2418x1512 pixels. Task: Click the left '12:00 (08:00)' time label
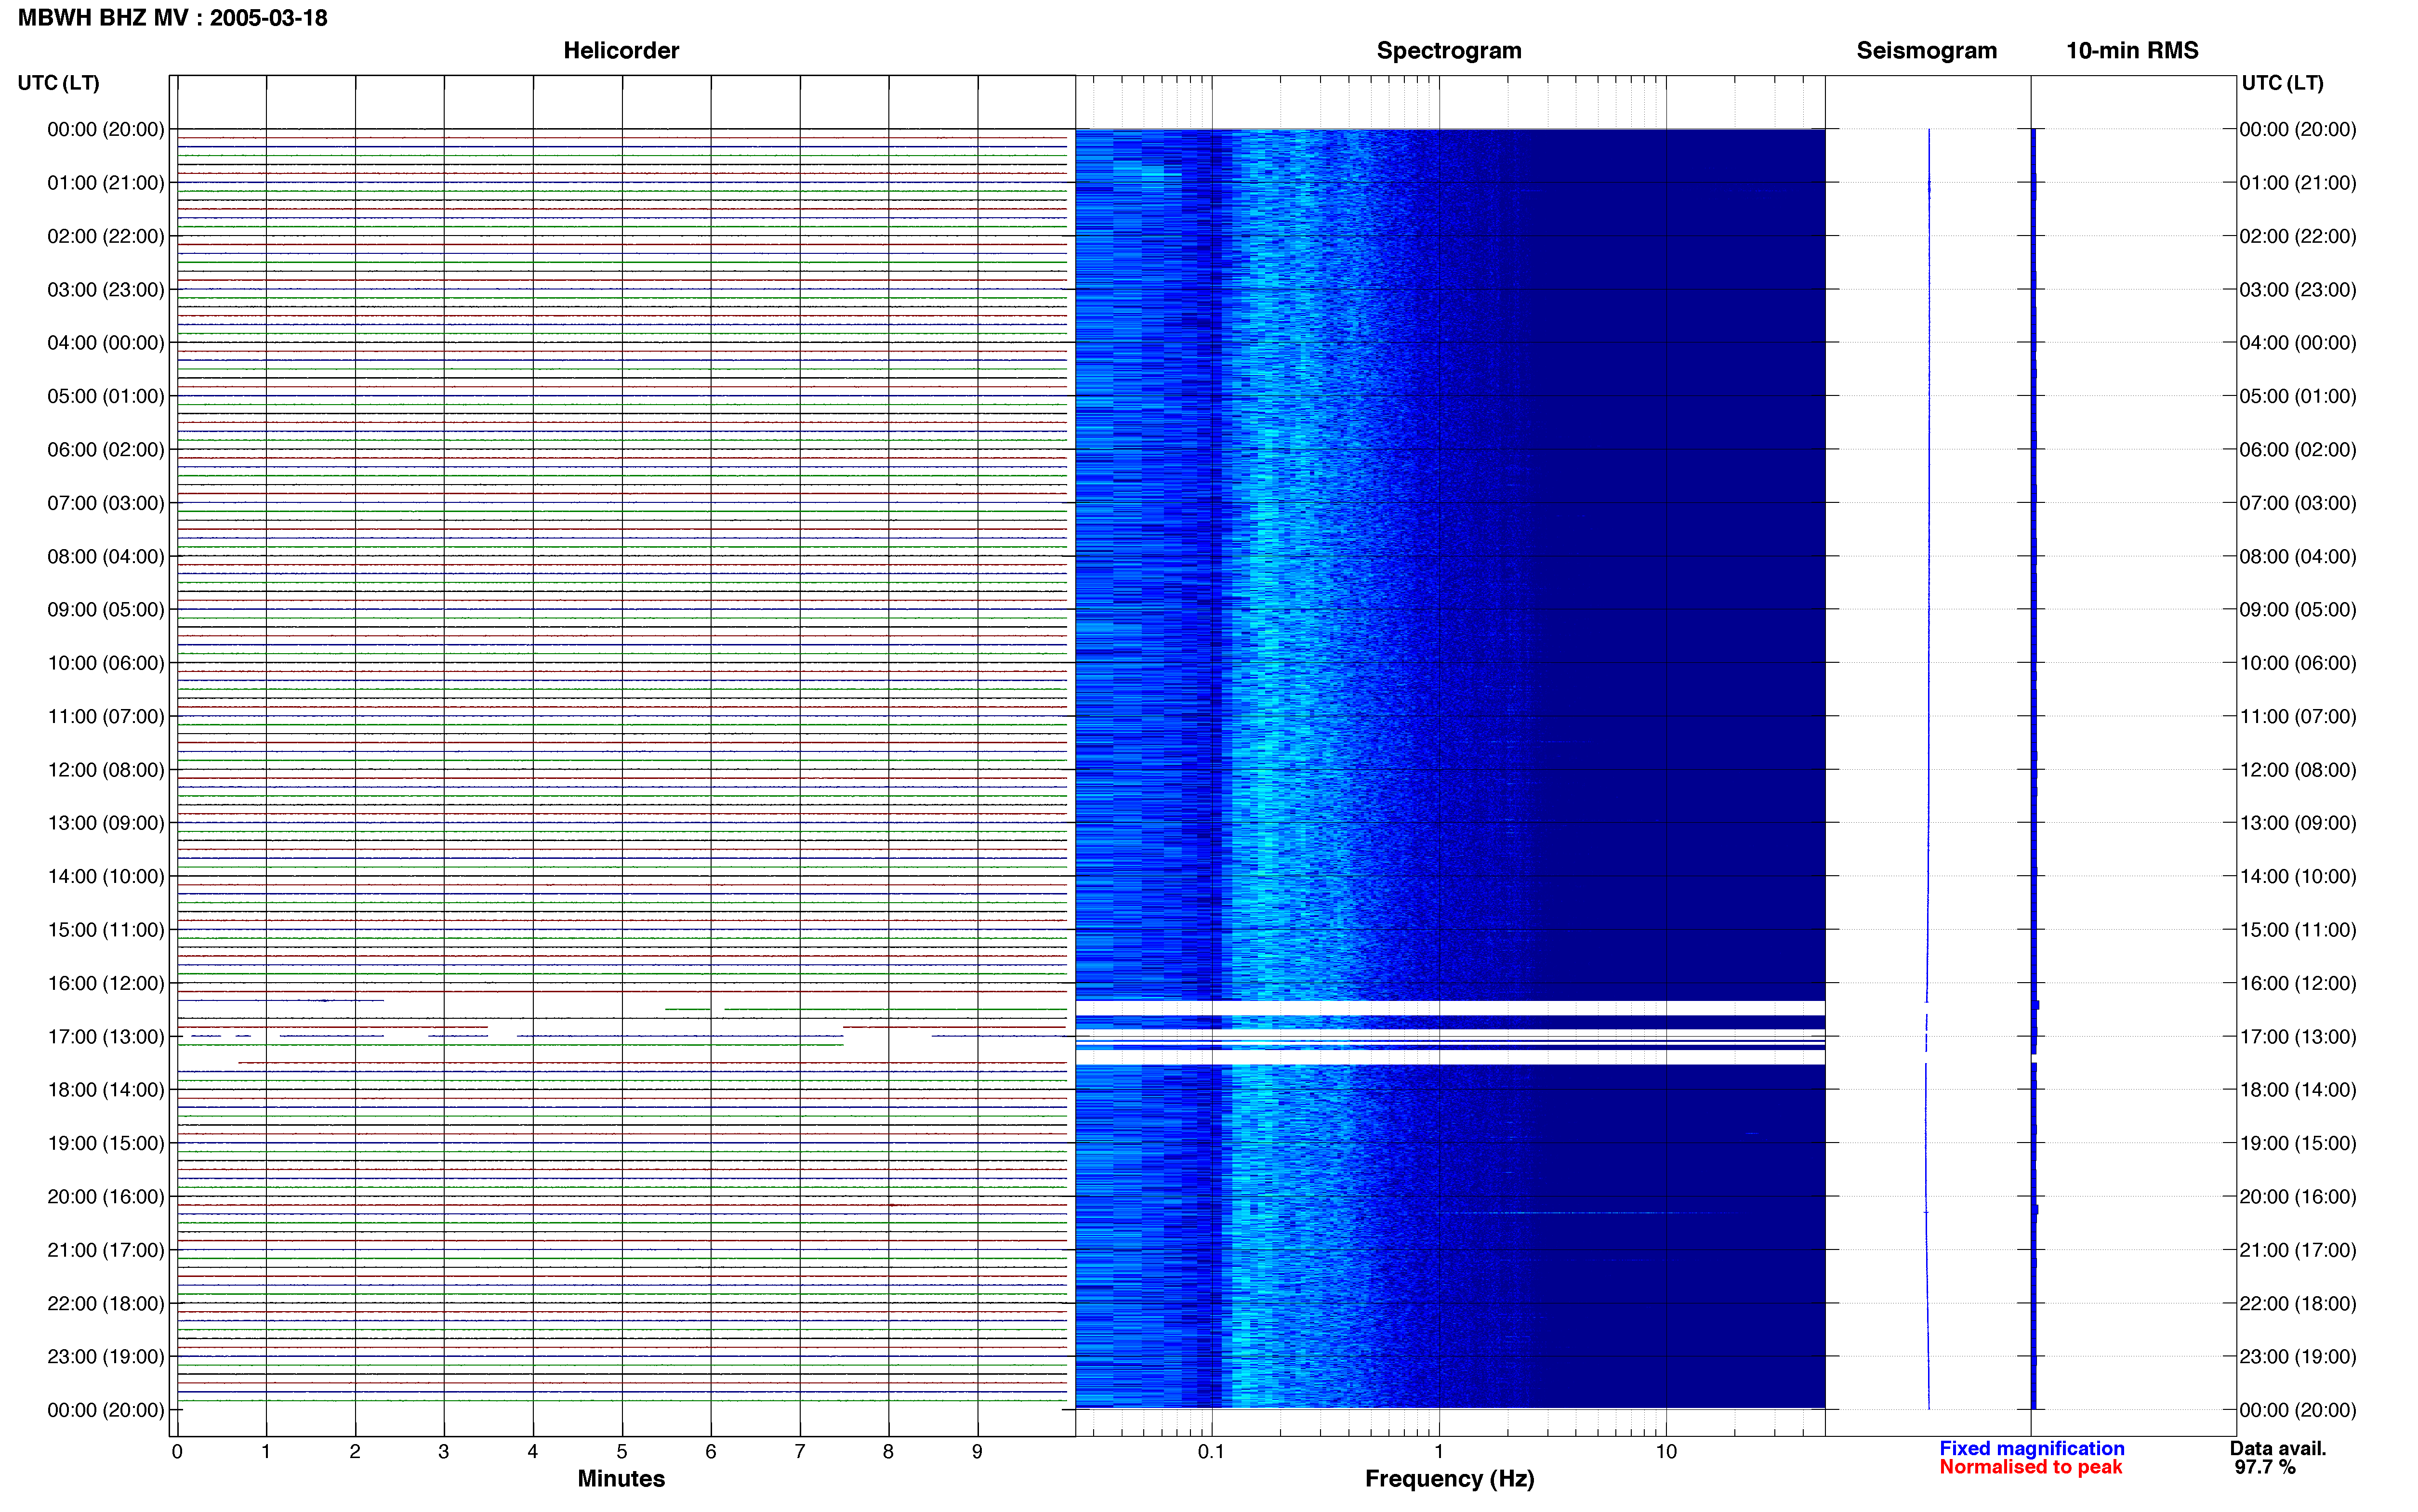106,770
